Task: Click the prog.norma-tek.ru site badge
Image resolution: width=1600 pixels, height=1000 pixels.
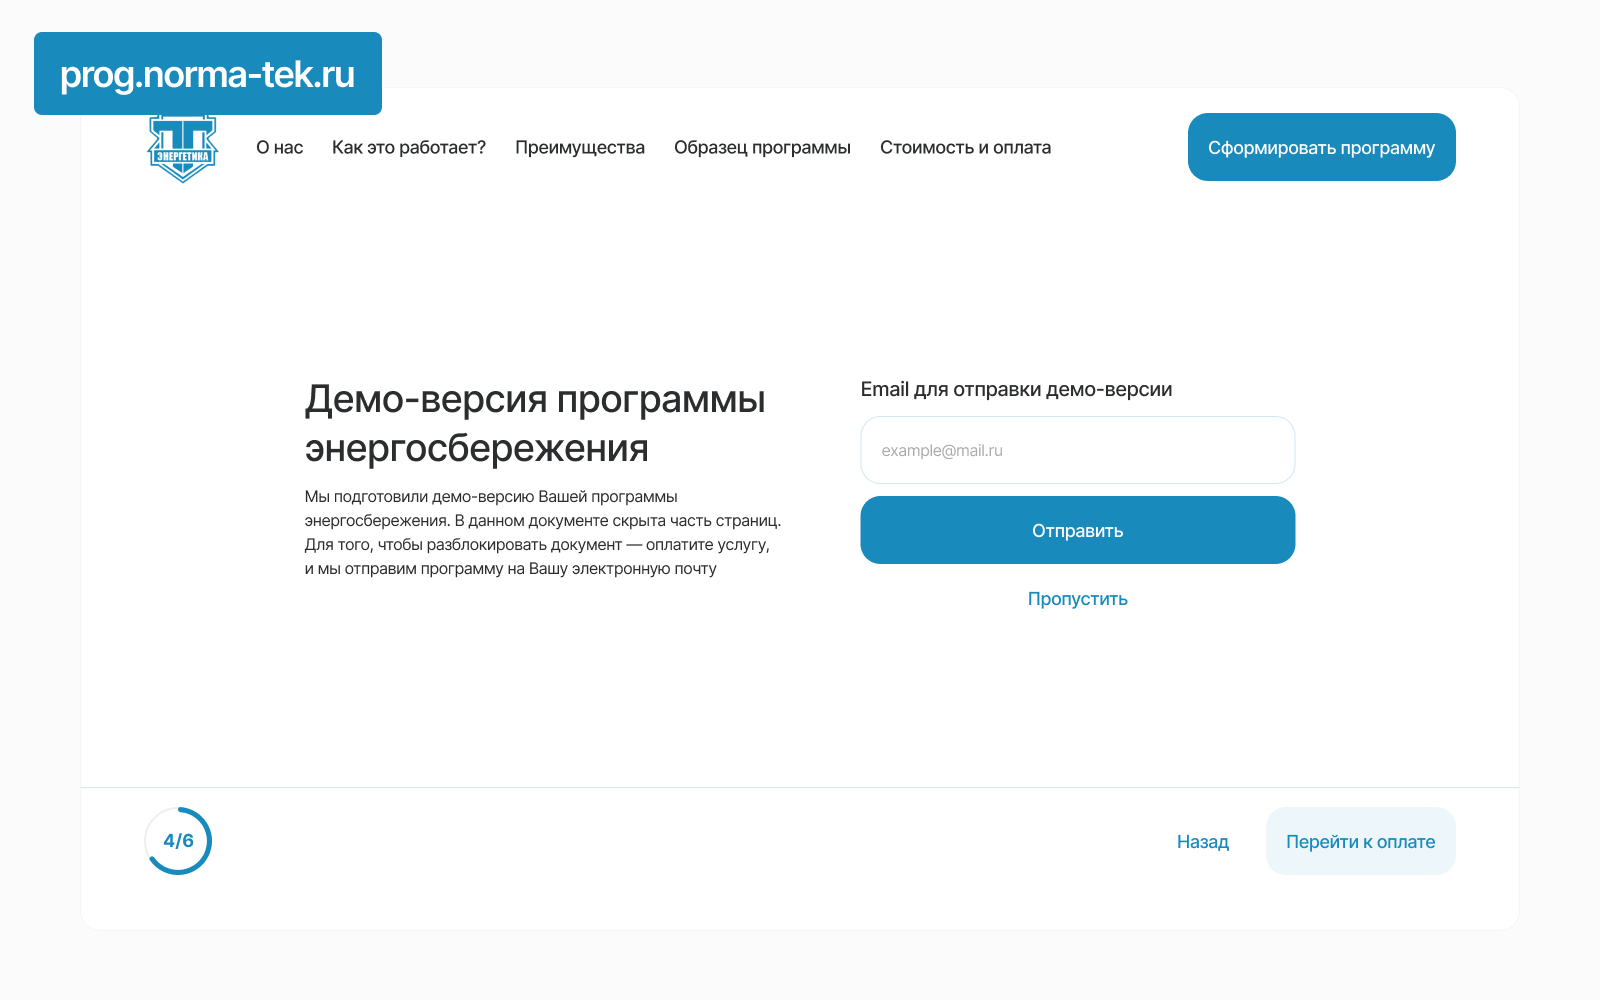Action: click(208, 74)
